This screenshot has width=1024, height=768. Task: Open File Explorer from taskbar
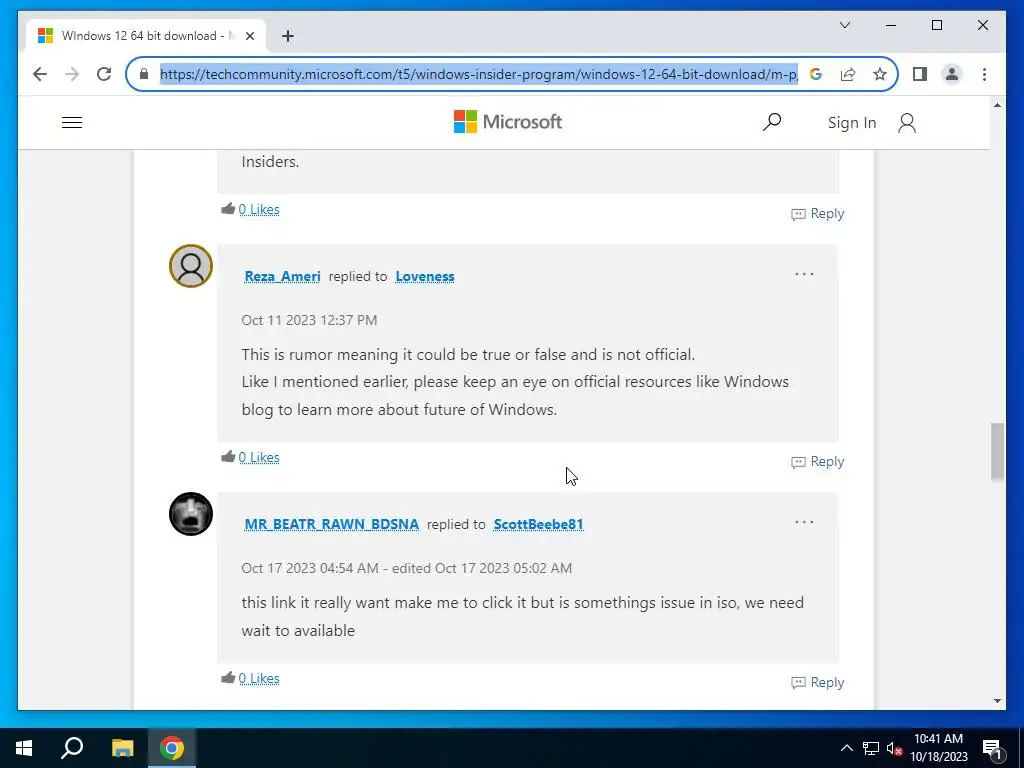[x=122, y=748]
